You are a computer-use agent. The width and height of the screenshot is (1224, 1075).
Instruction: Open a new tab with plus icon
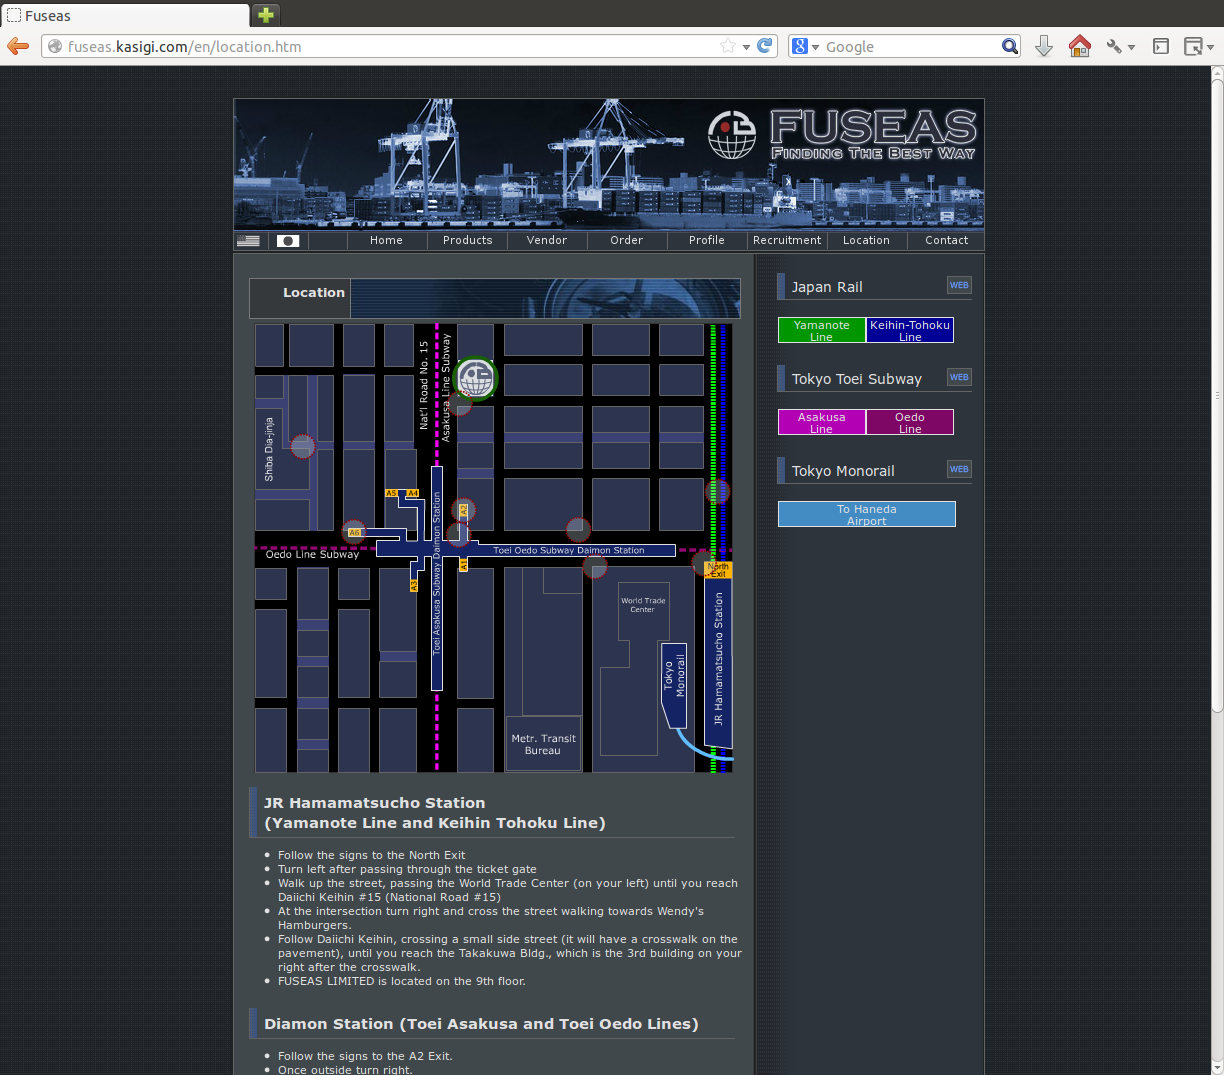click(x=265, y=15)
